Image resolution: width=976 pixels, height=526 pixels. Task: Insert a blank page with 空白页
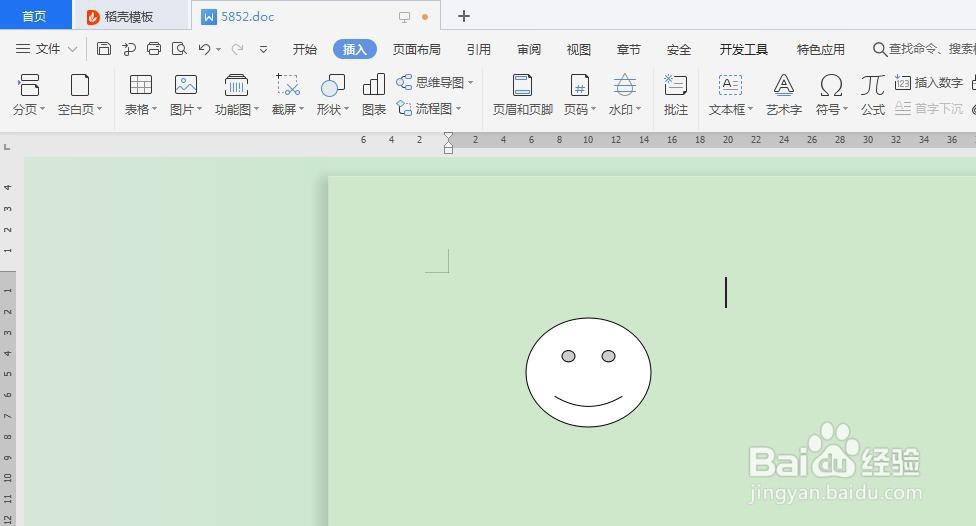(80, 94)
